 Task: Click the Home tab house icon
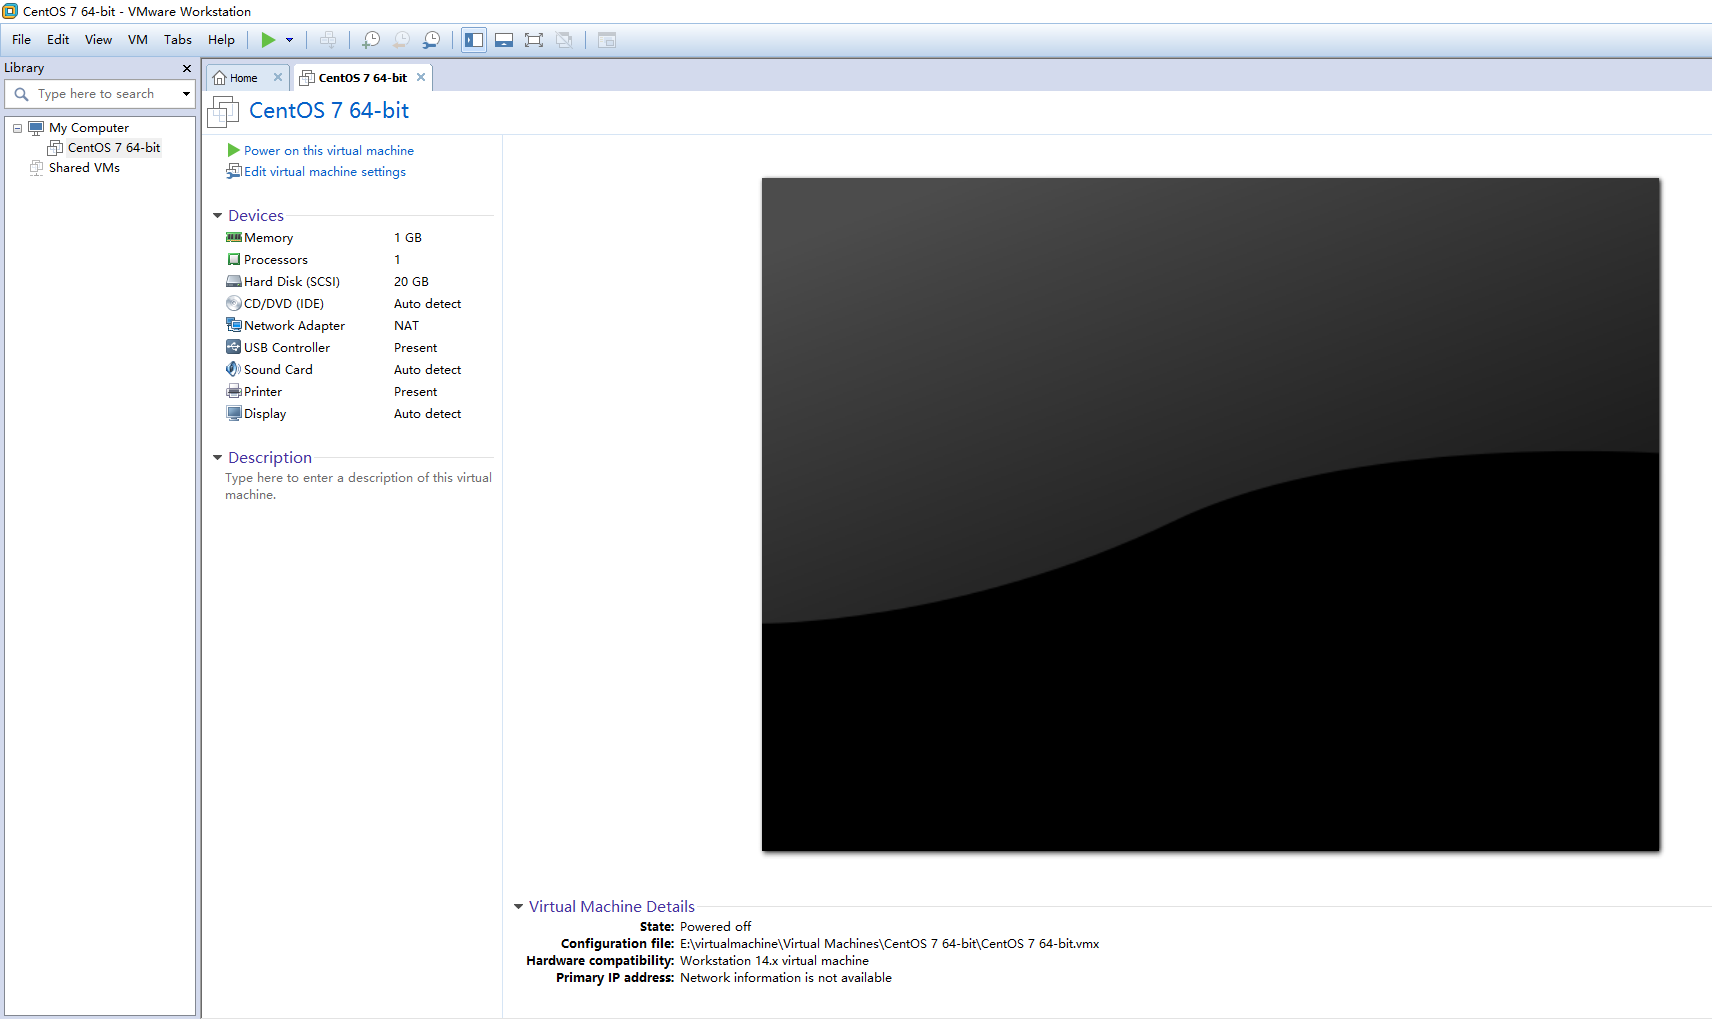(x=220, y=78)
